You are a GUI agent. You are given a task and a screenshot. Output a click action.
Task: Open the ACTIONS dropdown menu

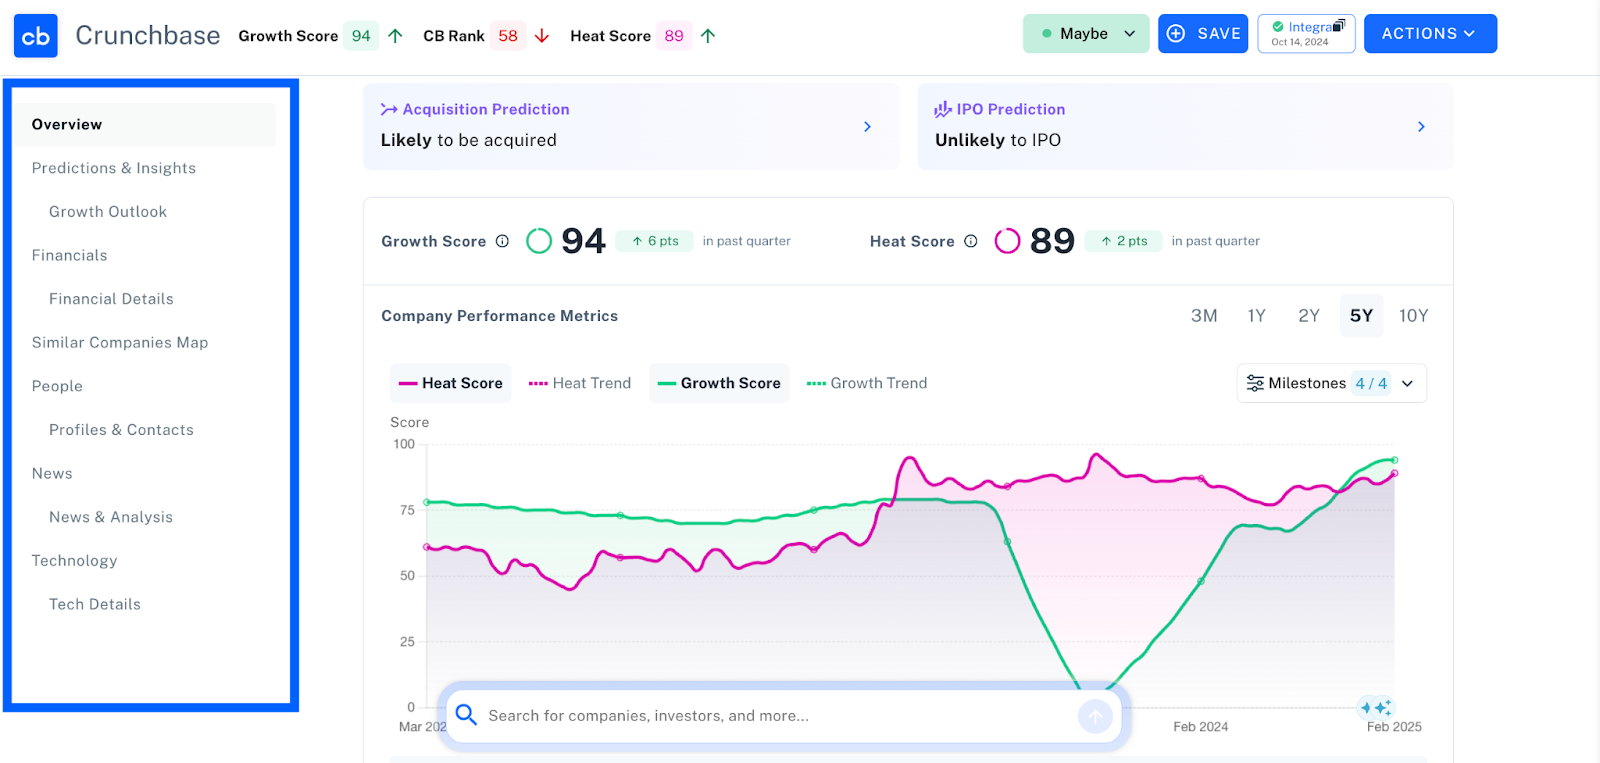[1430, 34]
